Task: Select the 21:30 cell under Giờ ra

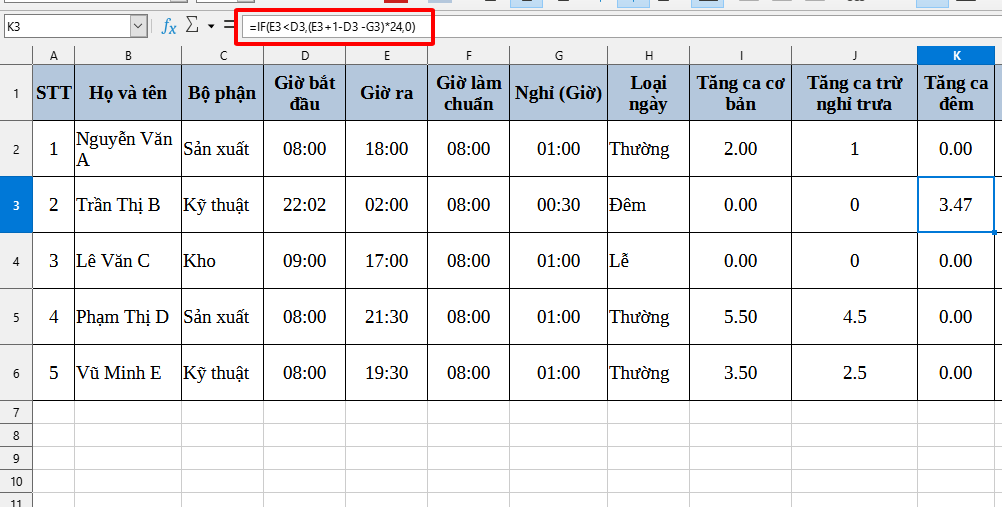Action: 387,317
